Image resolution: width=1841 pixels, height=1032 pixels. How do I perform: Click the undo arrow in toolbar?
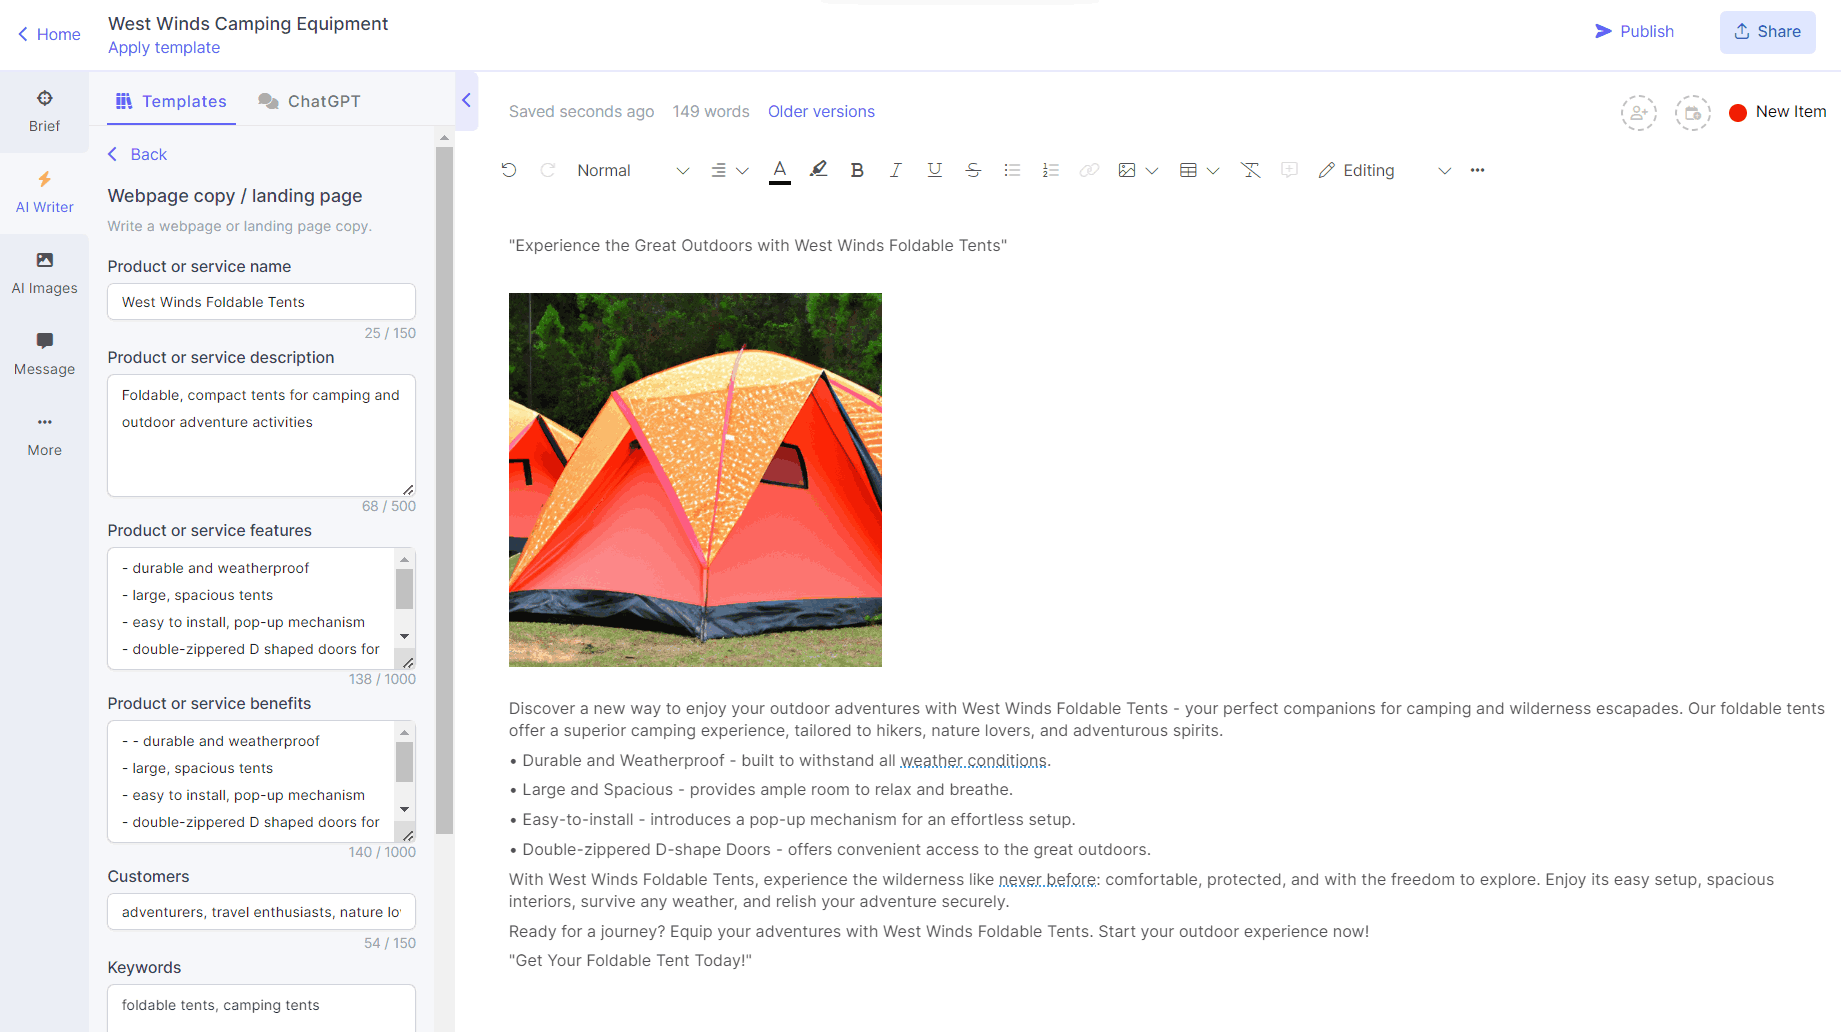tap(509, 170)
